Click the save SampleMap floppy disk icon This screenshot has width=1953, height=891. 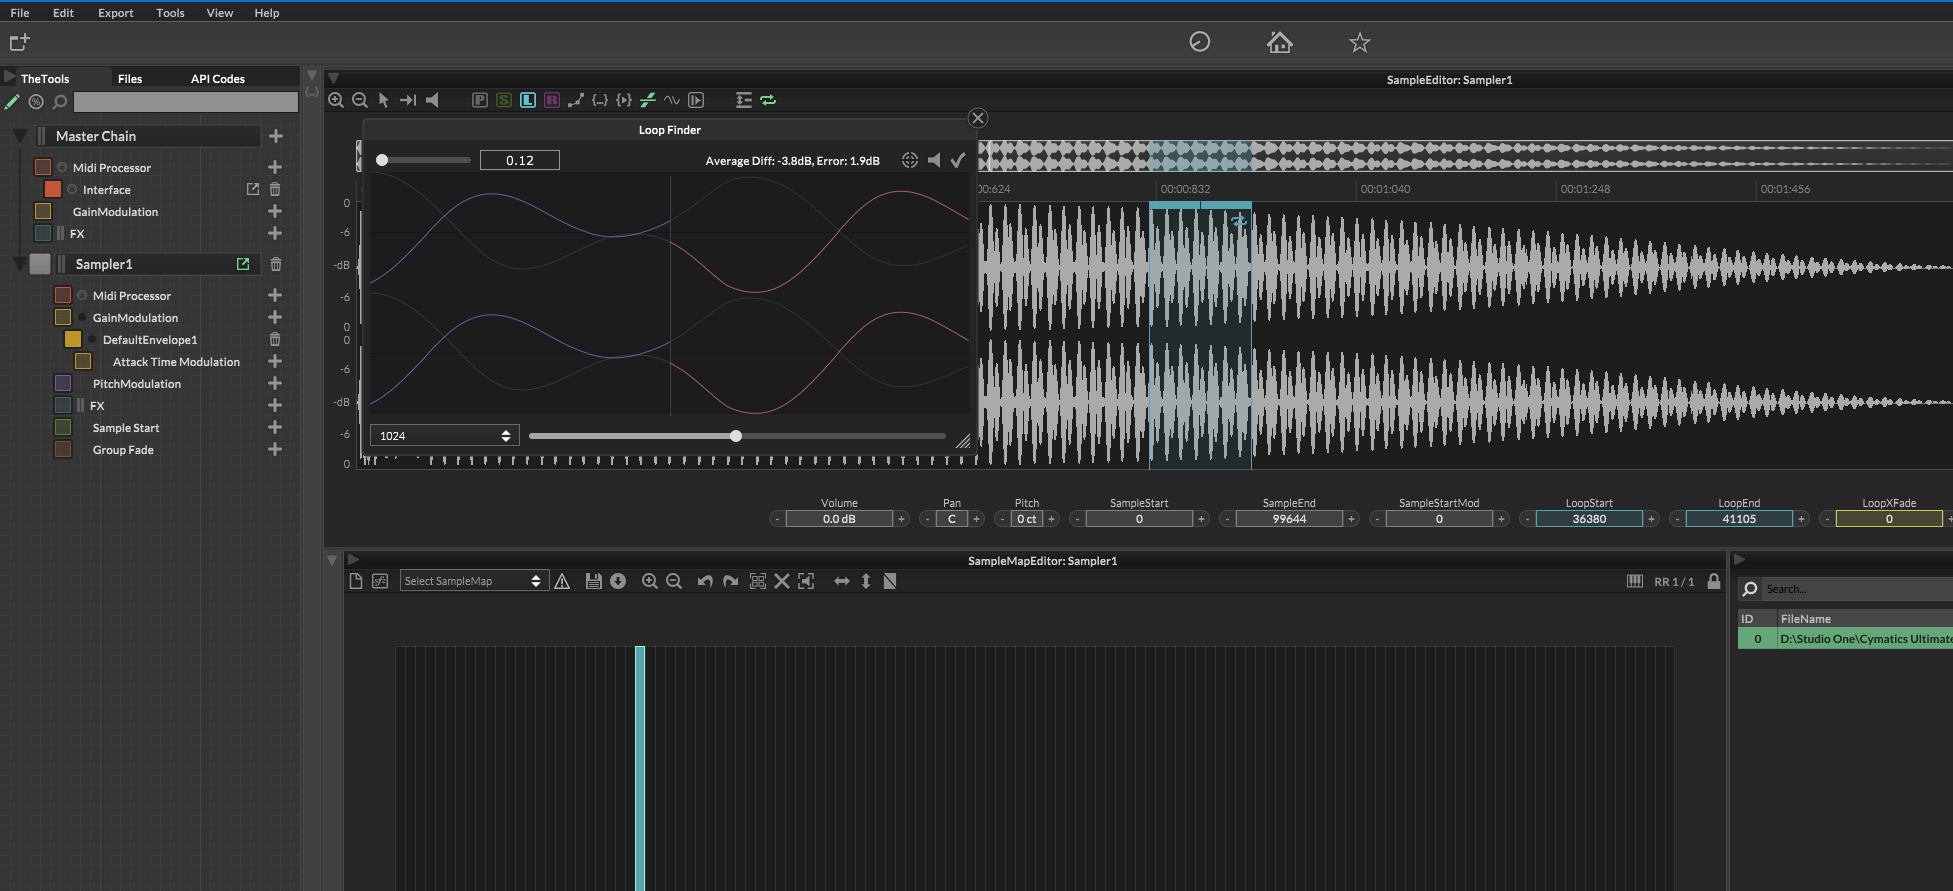593,581
